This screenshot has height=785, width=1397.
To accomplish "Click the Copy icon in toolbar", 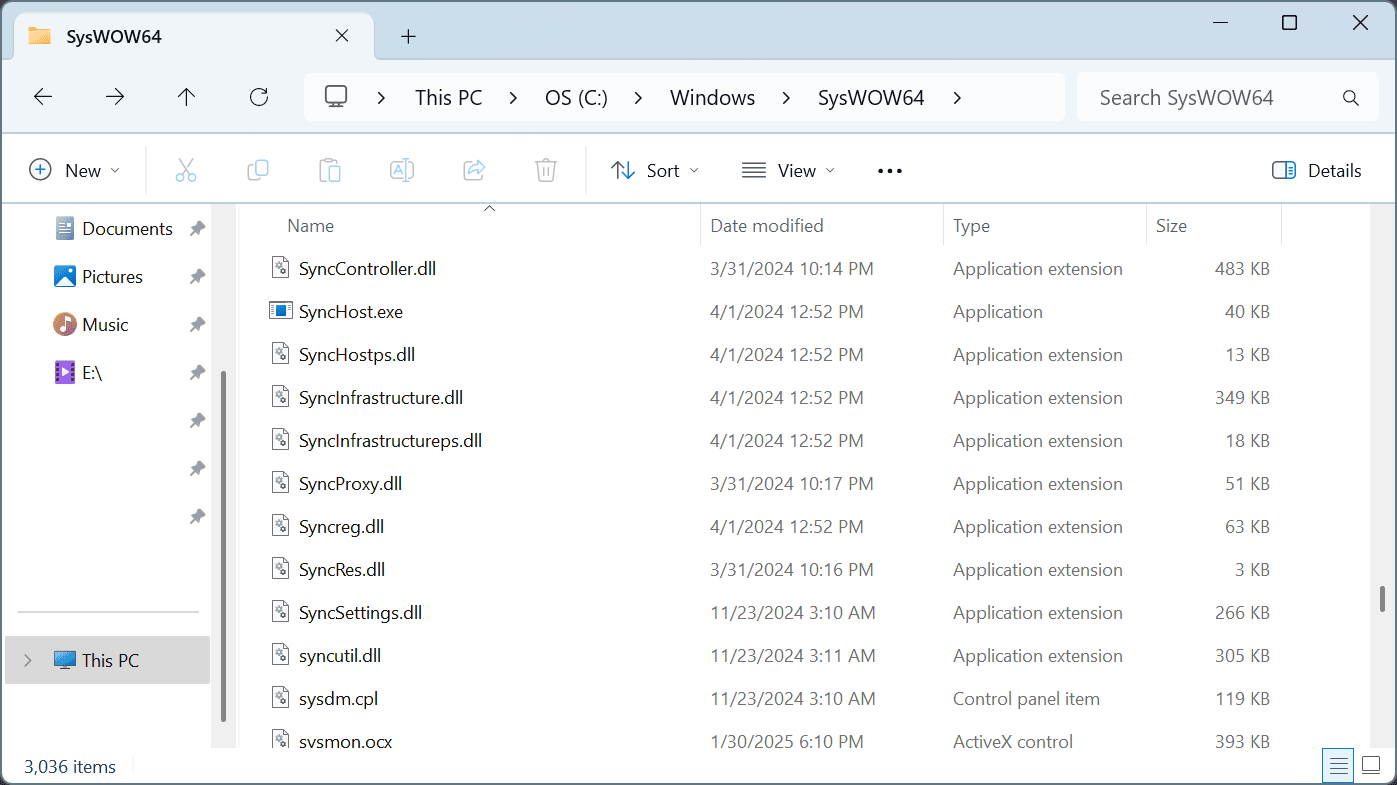I will (x=258, y=170).
